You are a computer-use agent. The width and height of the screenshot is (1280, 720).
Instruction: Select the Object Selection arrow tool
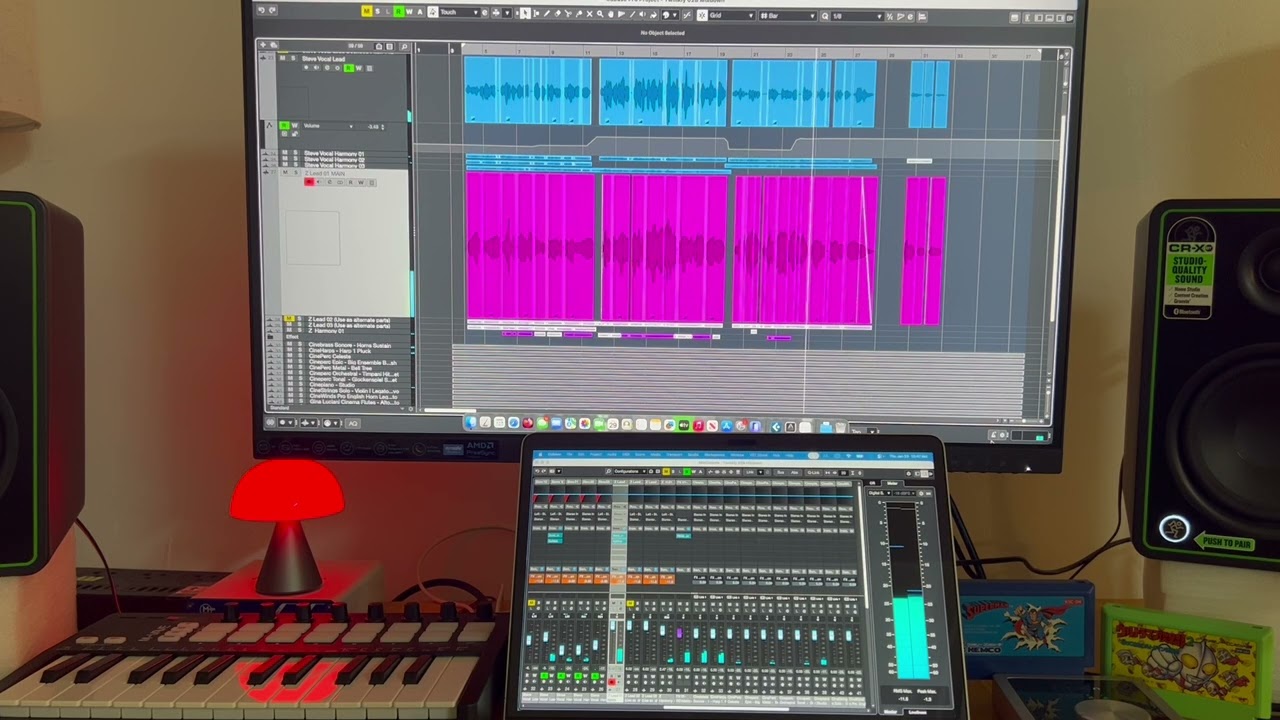click(x=524, y=11)
